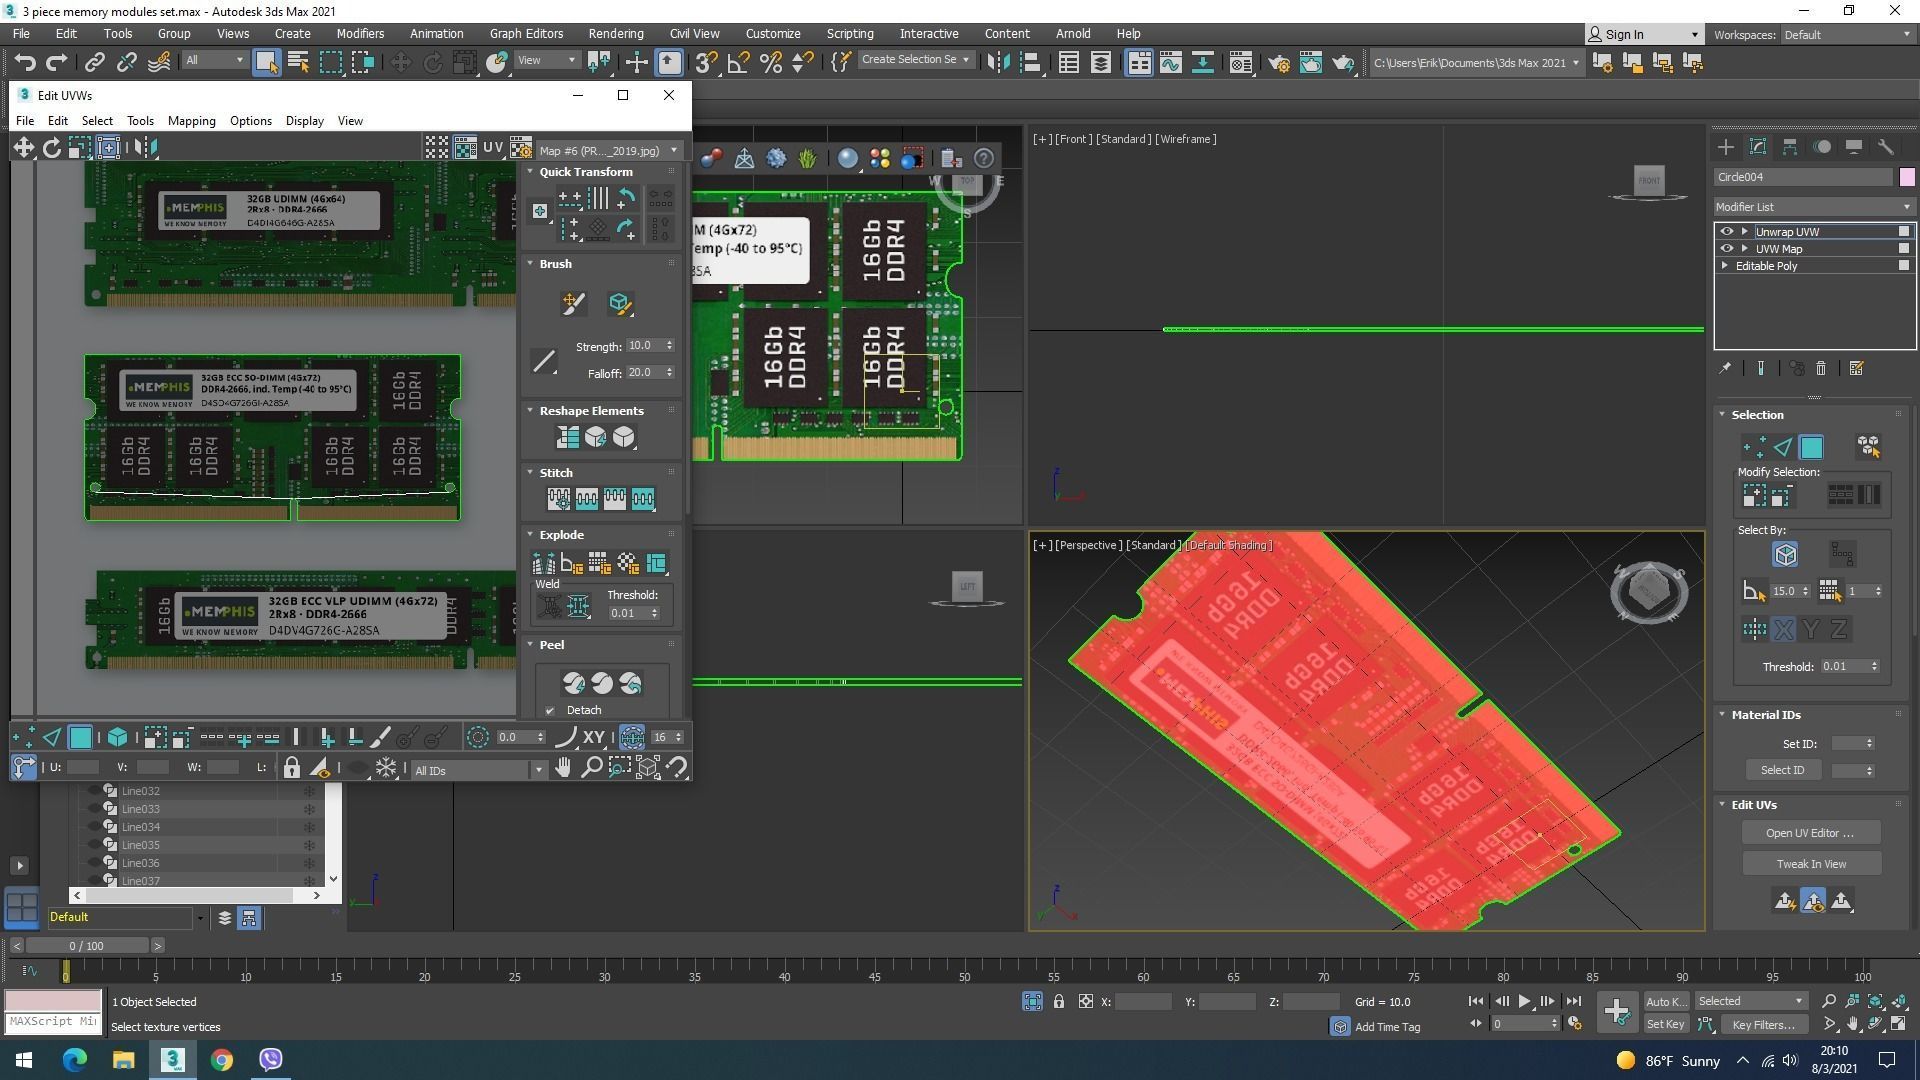
Task: Select the Freeform mode in Edit UVWs
Action: [x=108, y=148]
